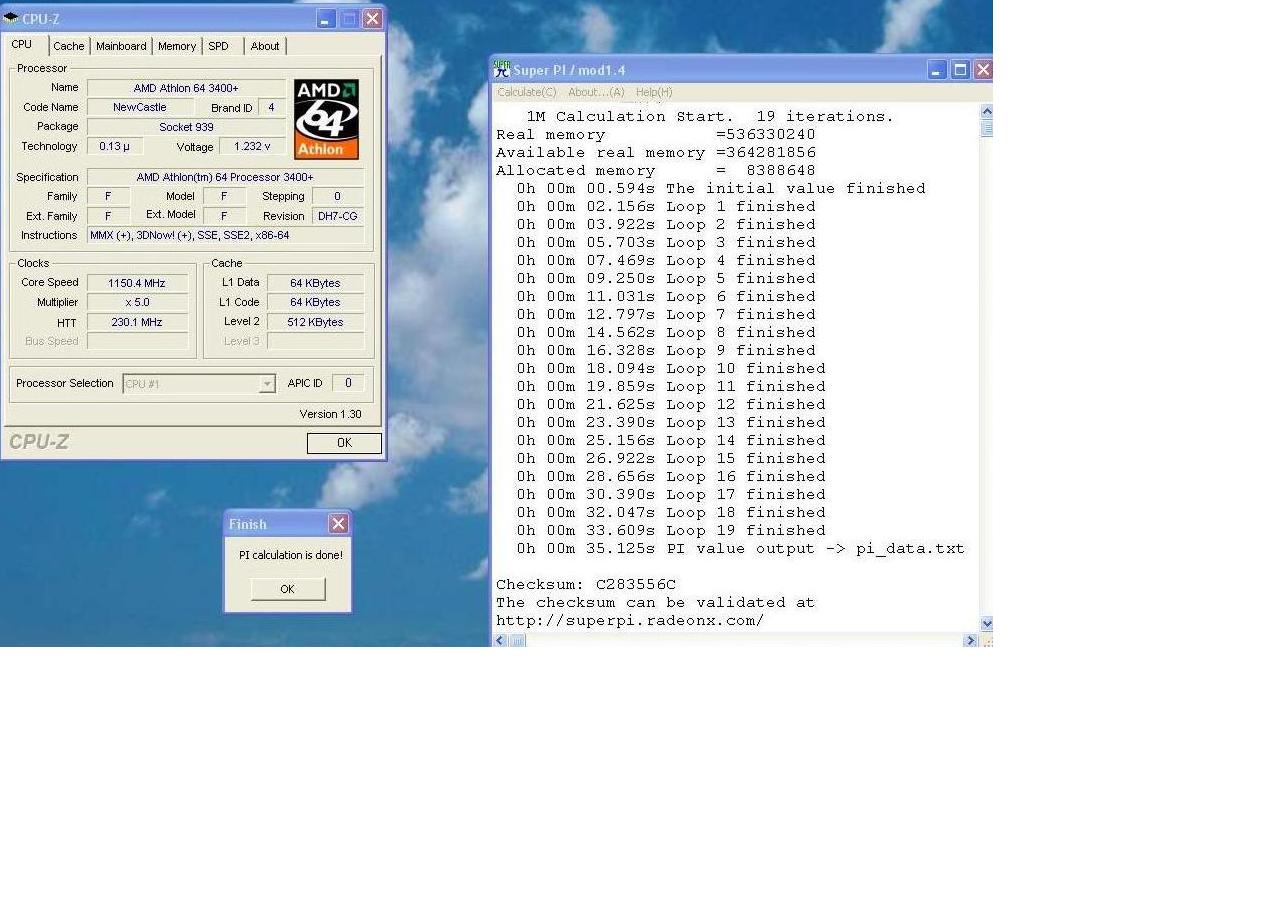
Task: Click the superpi.radeonx.com URL text
Action: point(630,620)
